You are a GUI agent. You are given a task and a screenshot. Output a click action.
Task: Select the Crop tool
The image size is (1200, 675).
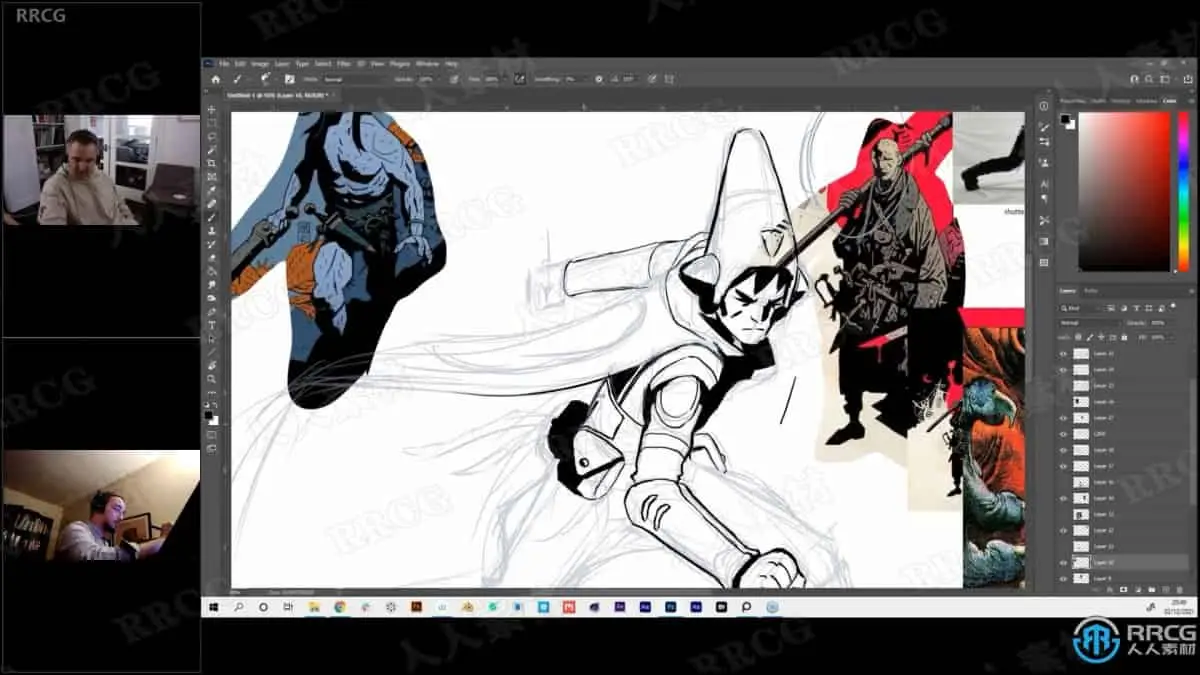[x=211, y=163]
